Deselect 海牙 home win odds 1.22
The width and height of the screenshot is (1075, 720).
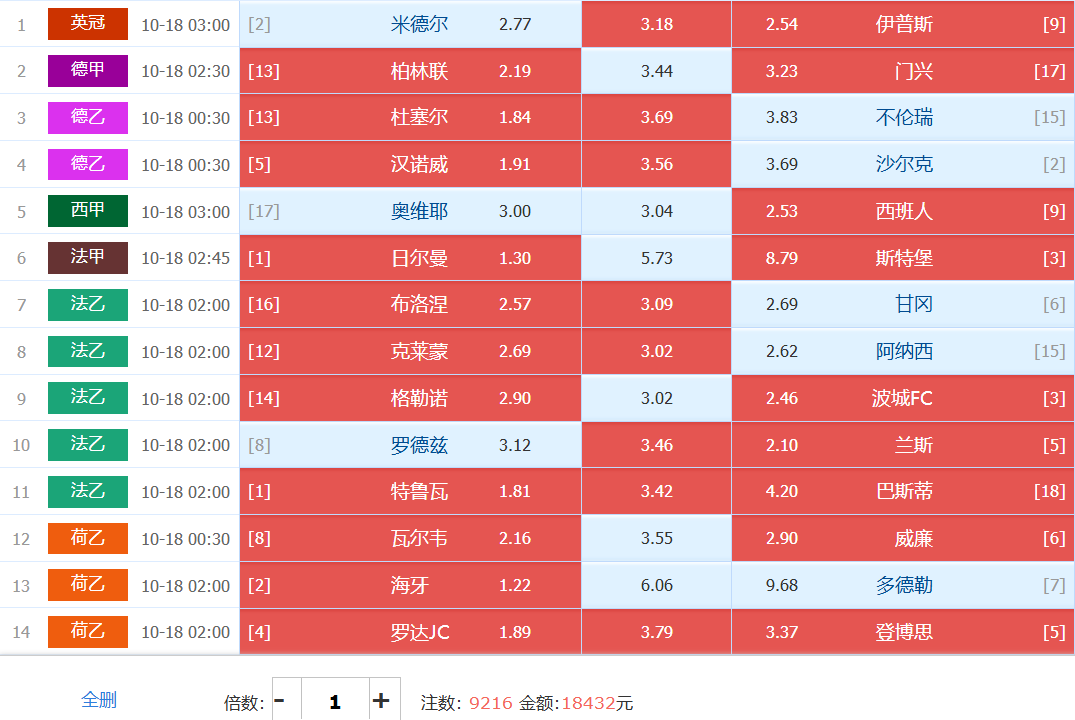pos(410,585)
